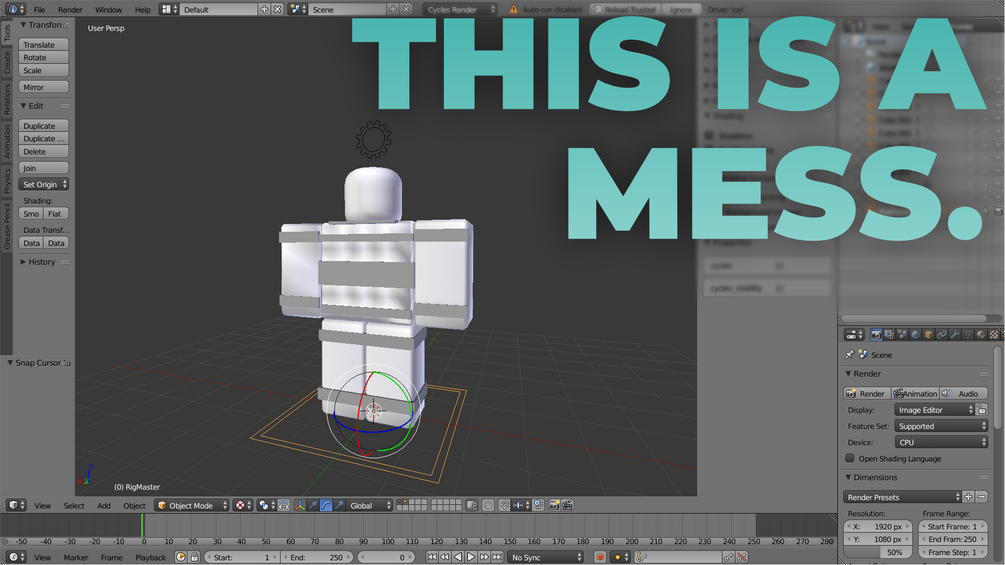
Task: Collapse the Dimensions panel
Action: click(848, 477)
